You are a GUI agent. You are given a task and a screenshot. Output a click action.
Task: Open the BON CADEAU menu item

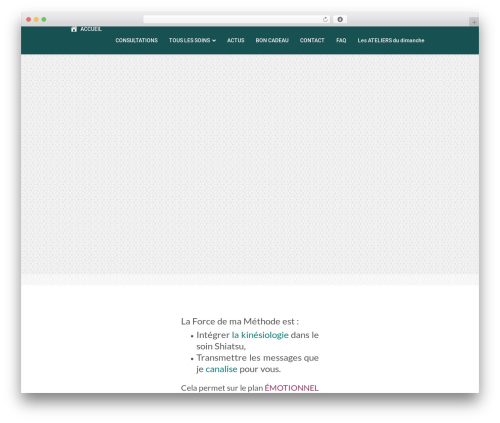[272, 40]
